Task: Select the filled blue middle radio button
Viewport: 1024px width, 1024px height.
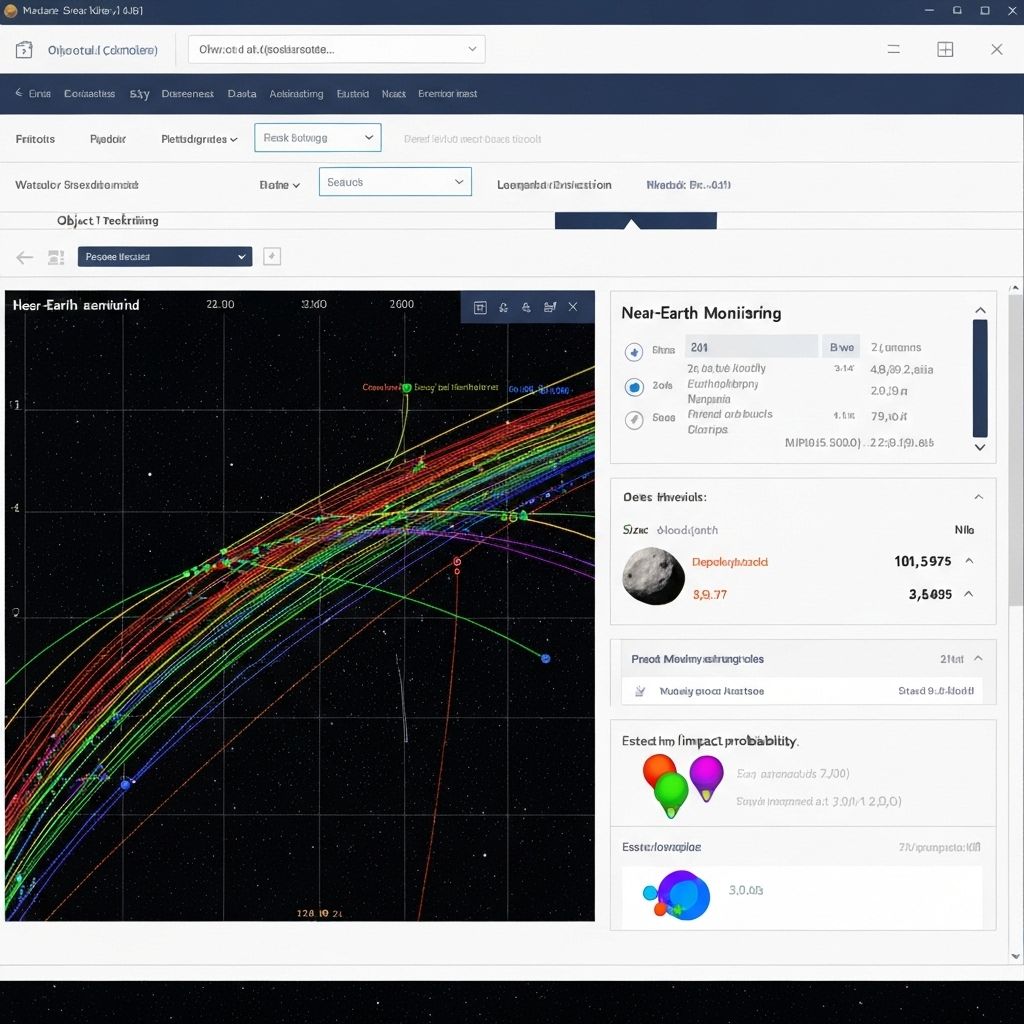Action: pyautogui.click(x=633, y=387)
